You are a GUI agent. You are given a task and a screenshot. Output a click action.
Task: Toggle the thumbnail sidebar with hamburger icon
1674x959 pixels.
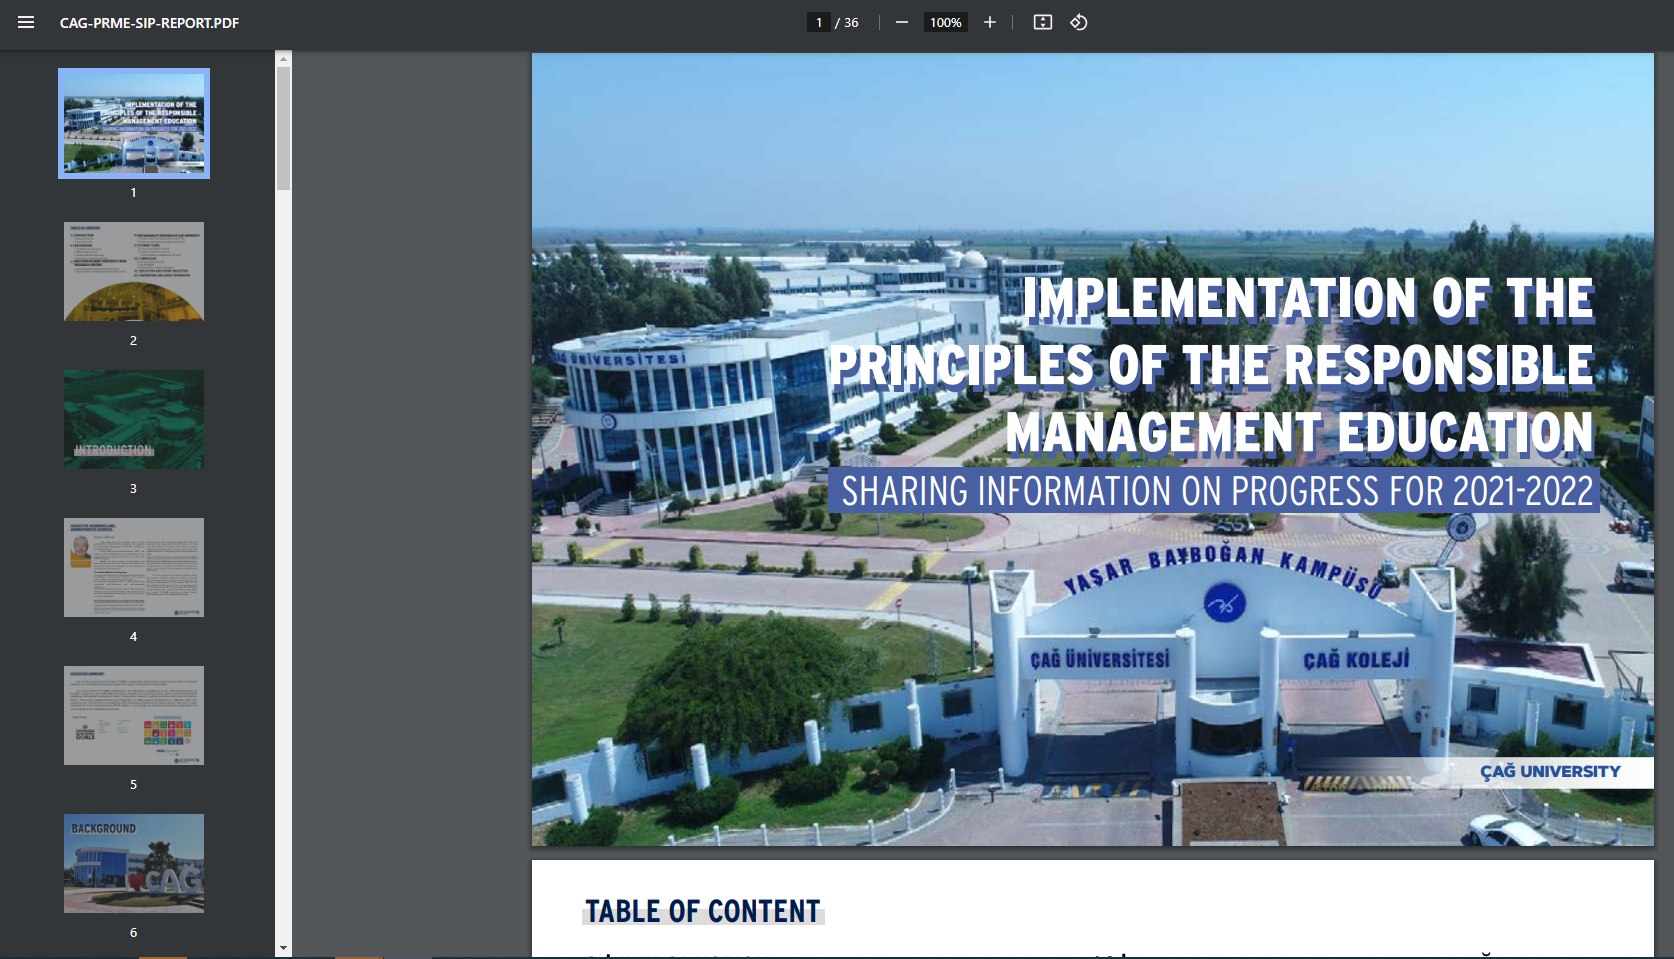pos(26,22)
